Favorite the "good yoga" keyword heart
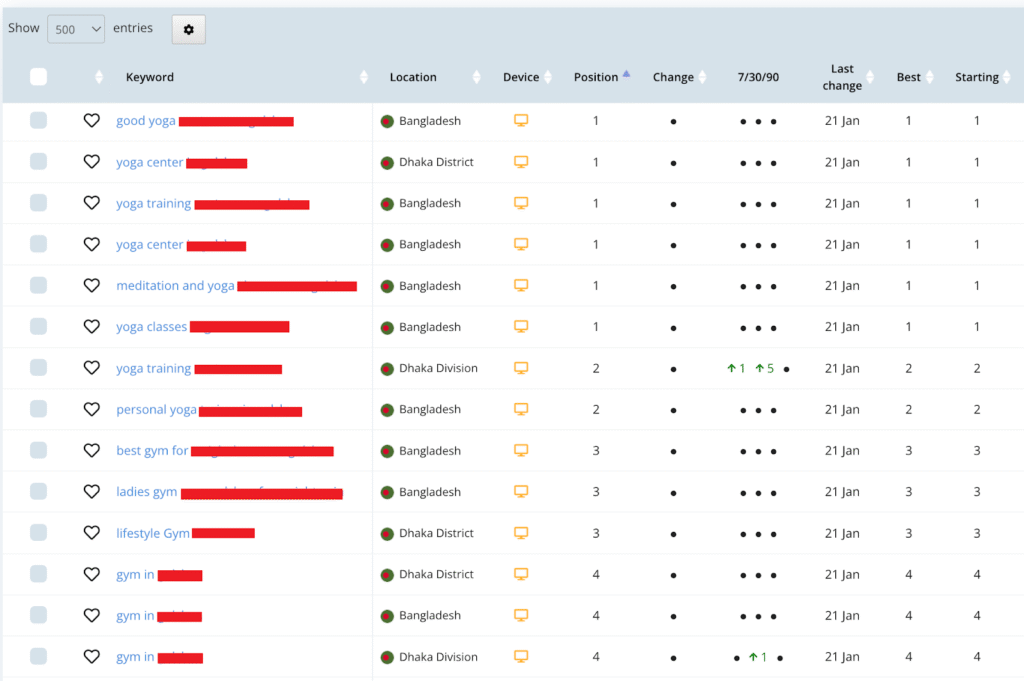 pyautogui.click(x=91, y=121)
